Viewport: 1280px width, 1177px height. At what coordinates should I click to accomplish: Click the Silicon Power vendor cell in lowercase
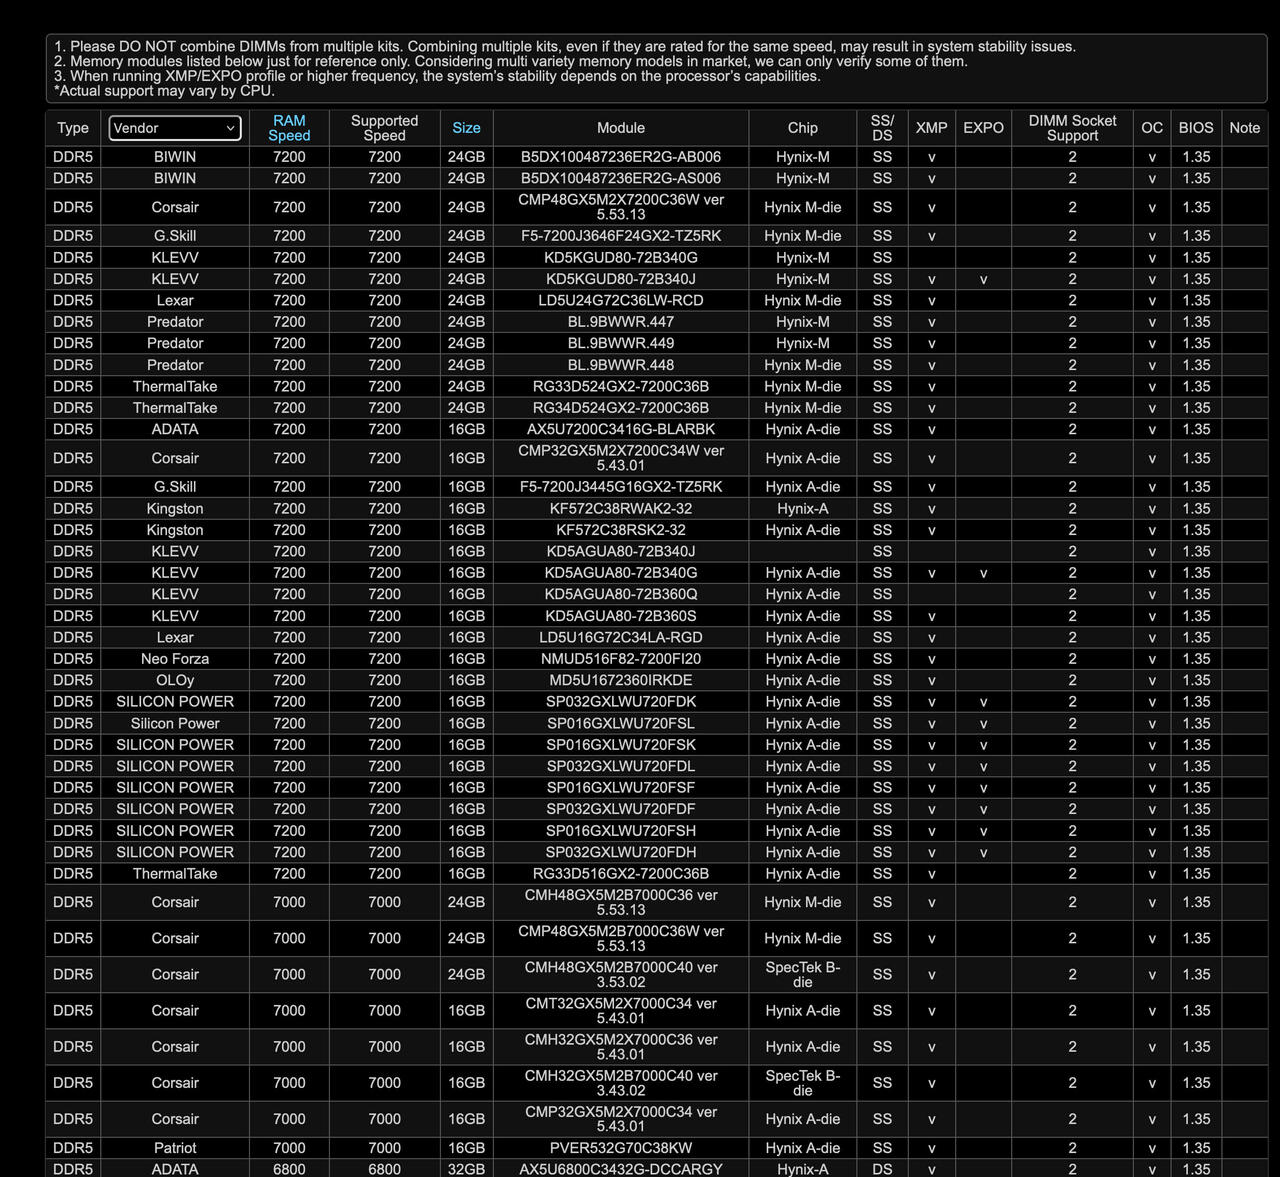(x=175, y=723)
